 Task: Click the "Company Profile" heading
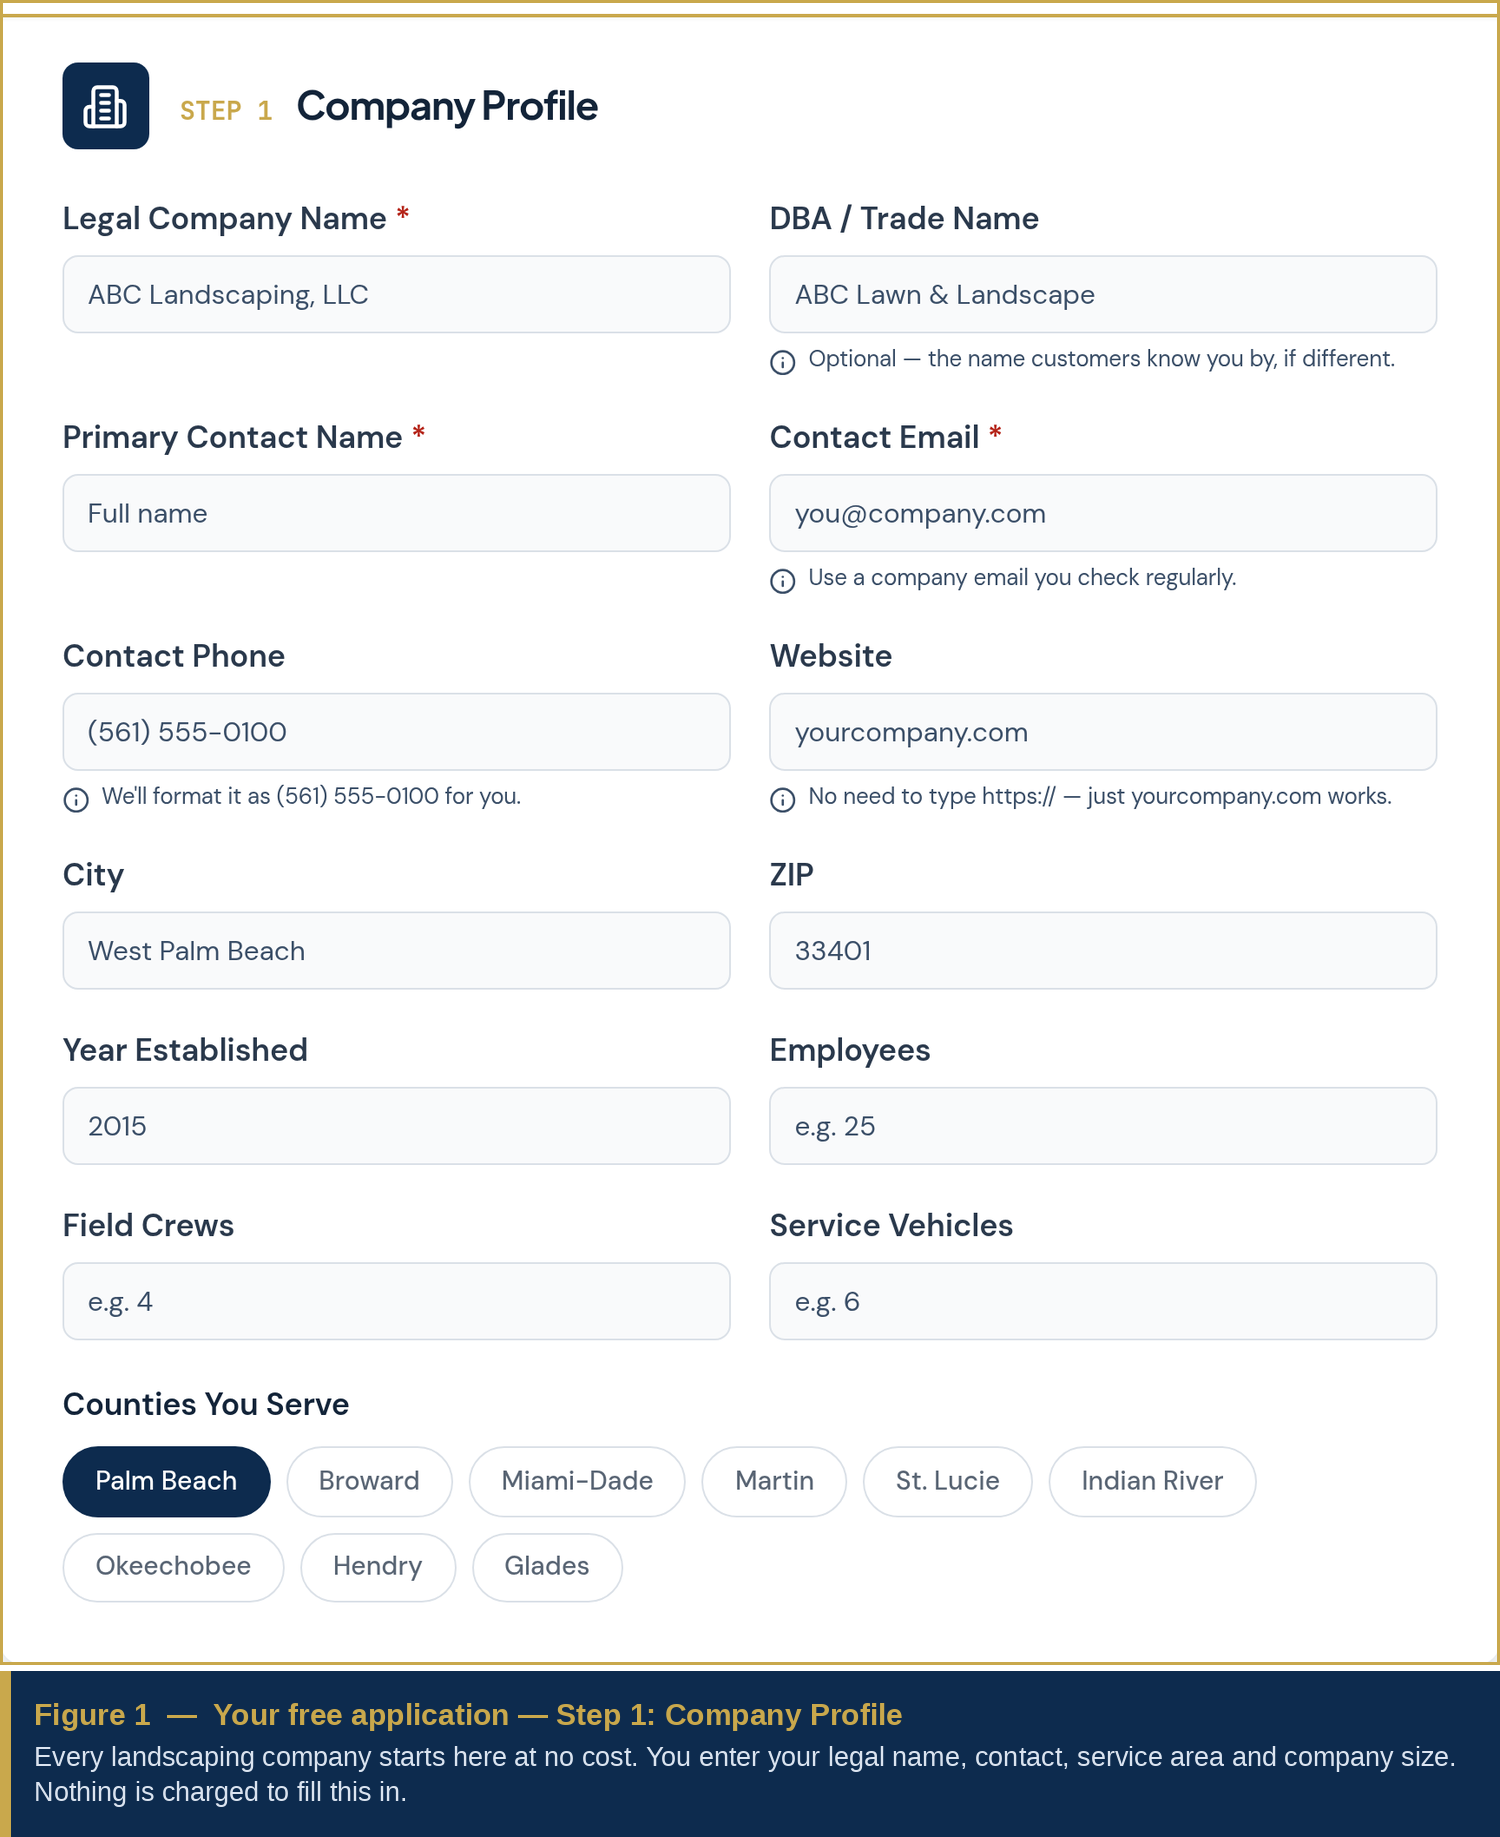coord(447,107)
